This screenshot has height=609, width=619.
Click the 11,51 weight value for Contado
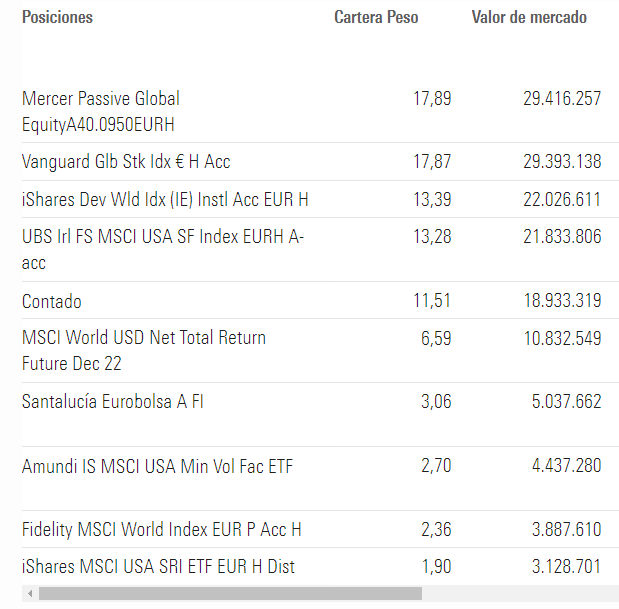click(432, 301)
